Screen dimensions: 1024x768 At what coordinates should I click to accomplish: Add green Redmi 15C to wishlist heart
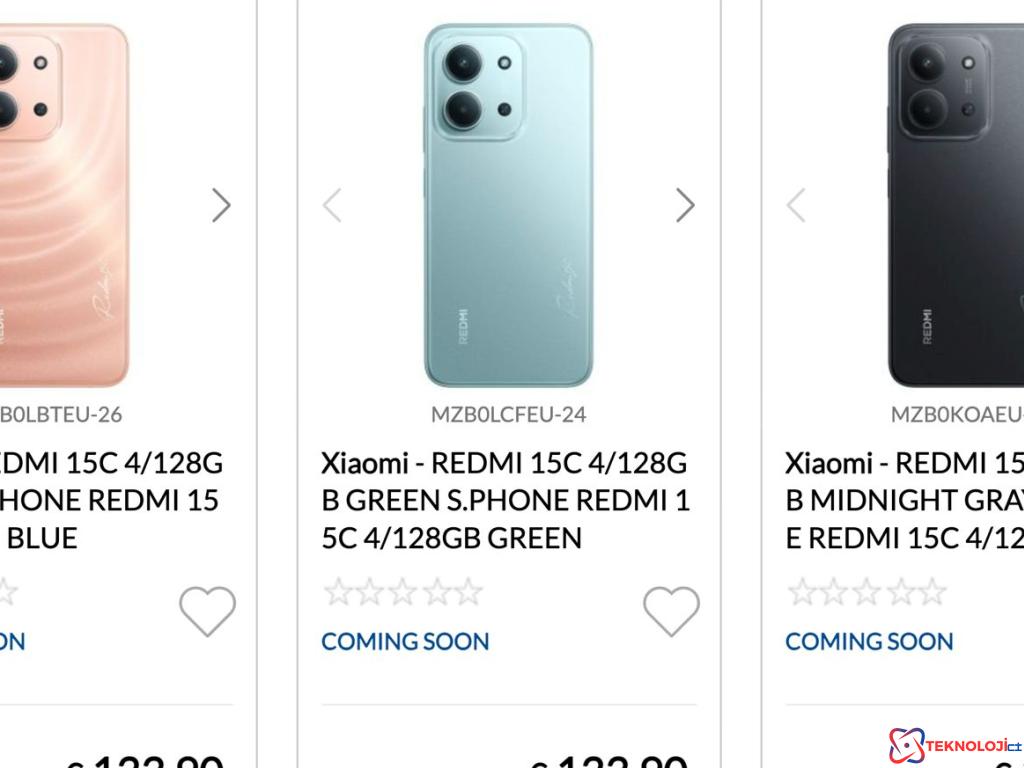point(670,610)
